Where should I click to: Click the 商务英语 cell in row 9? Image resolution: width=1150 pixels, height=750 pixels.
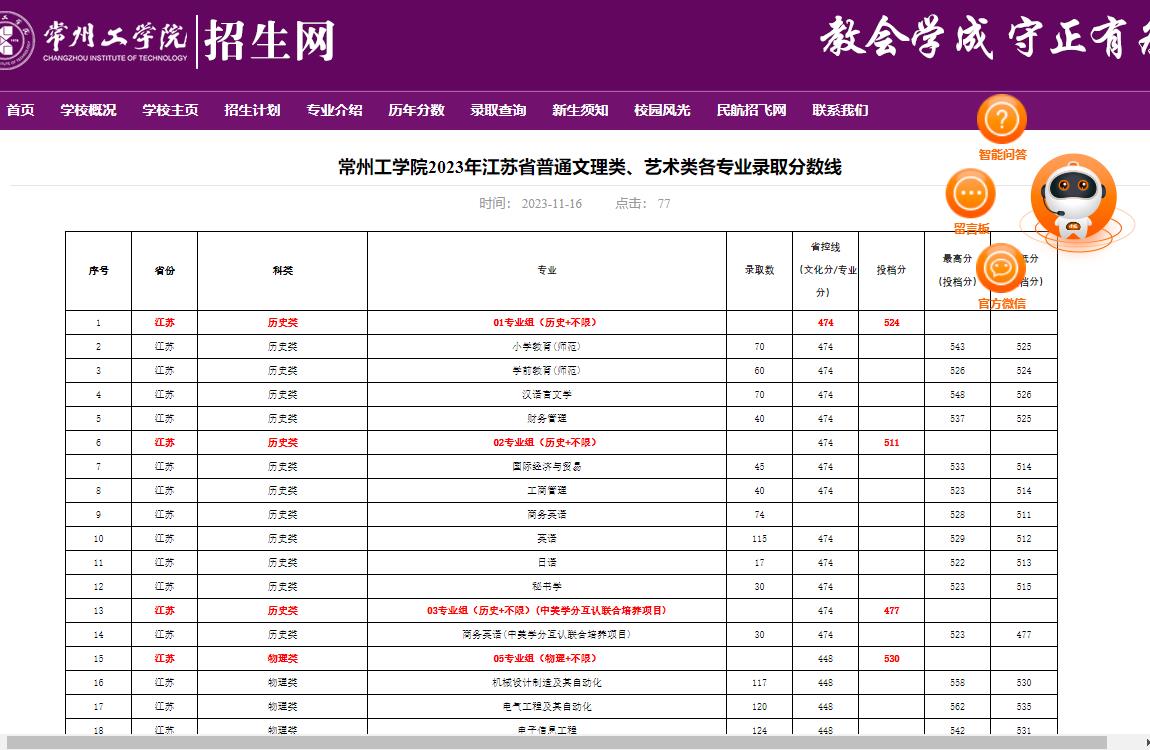546,515
